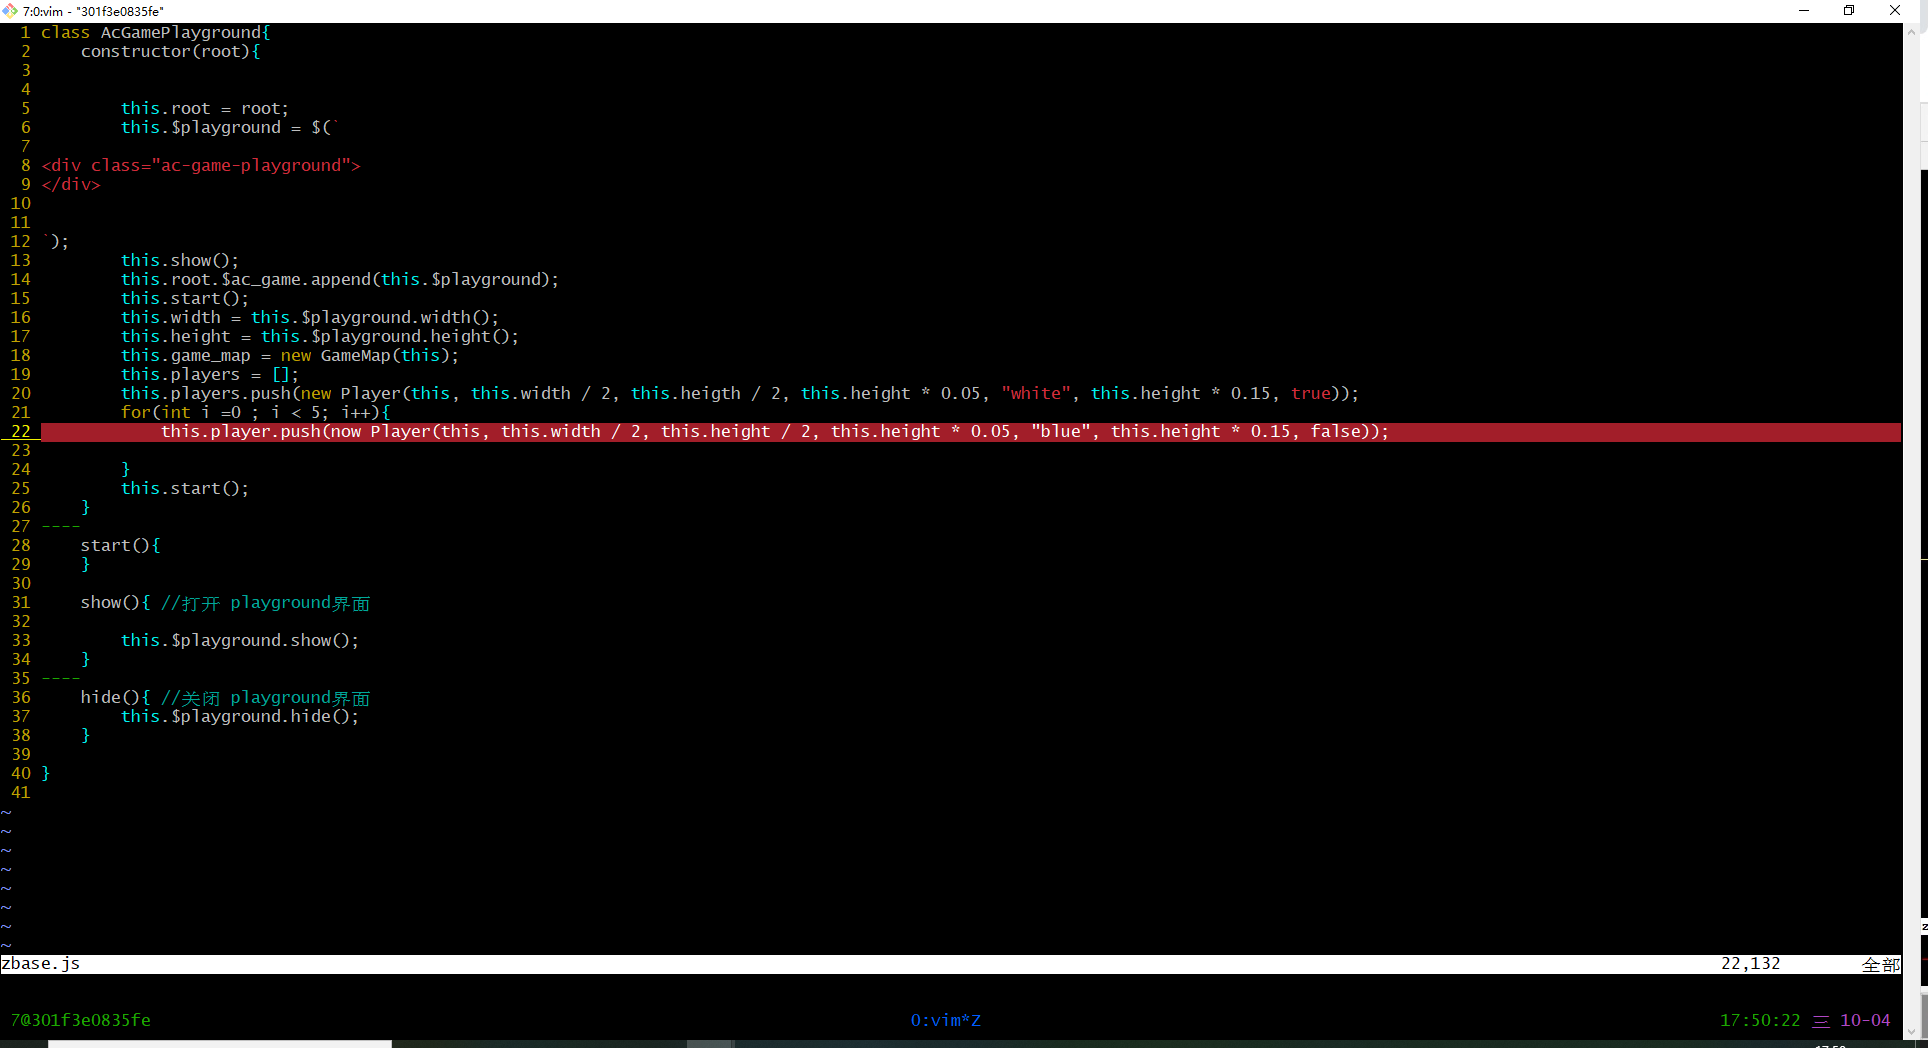Image resolution: width=1928 pixels, height=1048 pixels.
Task: Click the highlighted line 22 number
Action: pos(21,432)
